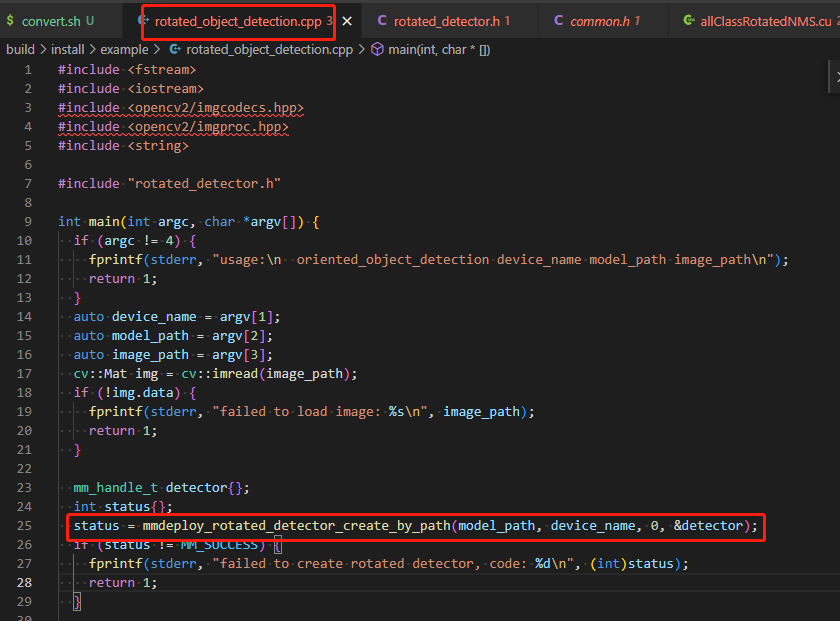Click the CUDA icon on allClassRotatedNMS.cu tab
Viewport: 840px width, 621px height.
(x=687, y=20)
